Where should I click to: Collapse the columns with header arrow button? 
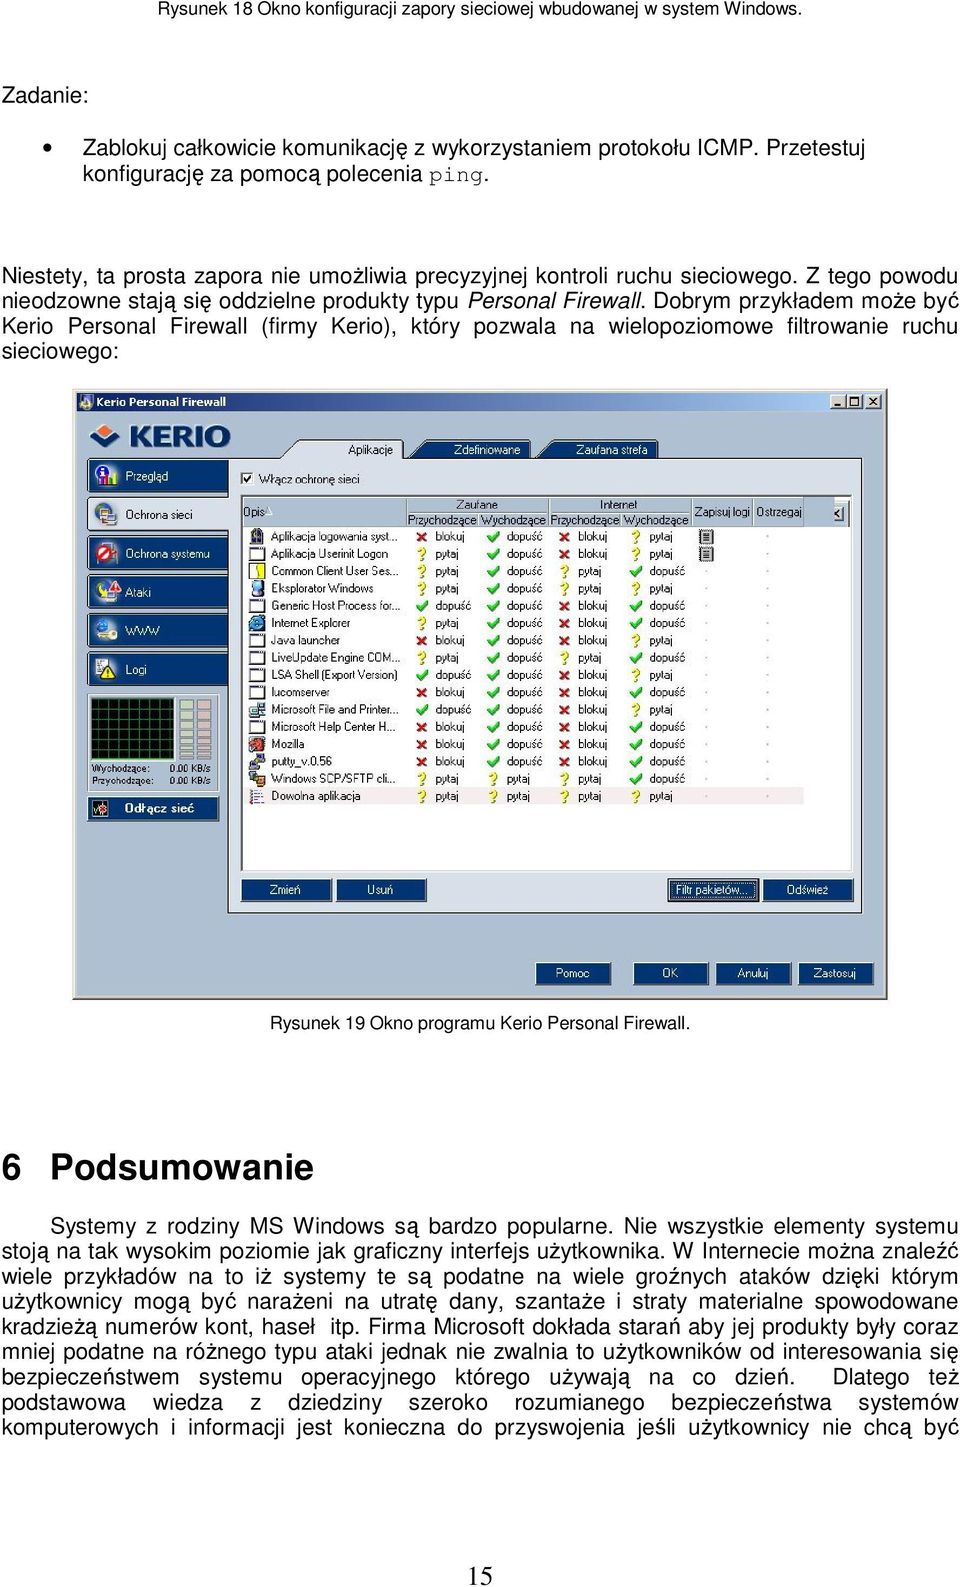[x=838, y=513]
